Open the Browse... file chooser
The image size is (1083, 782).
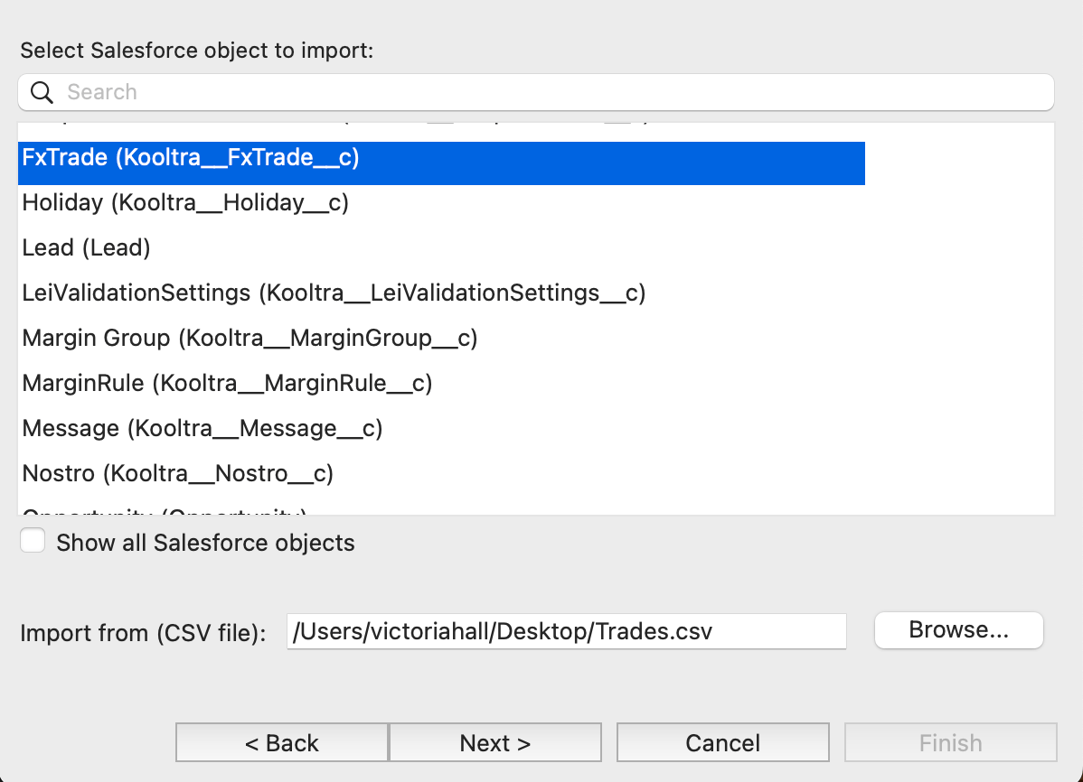[959, 630]
